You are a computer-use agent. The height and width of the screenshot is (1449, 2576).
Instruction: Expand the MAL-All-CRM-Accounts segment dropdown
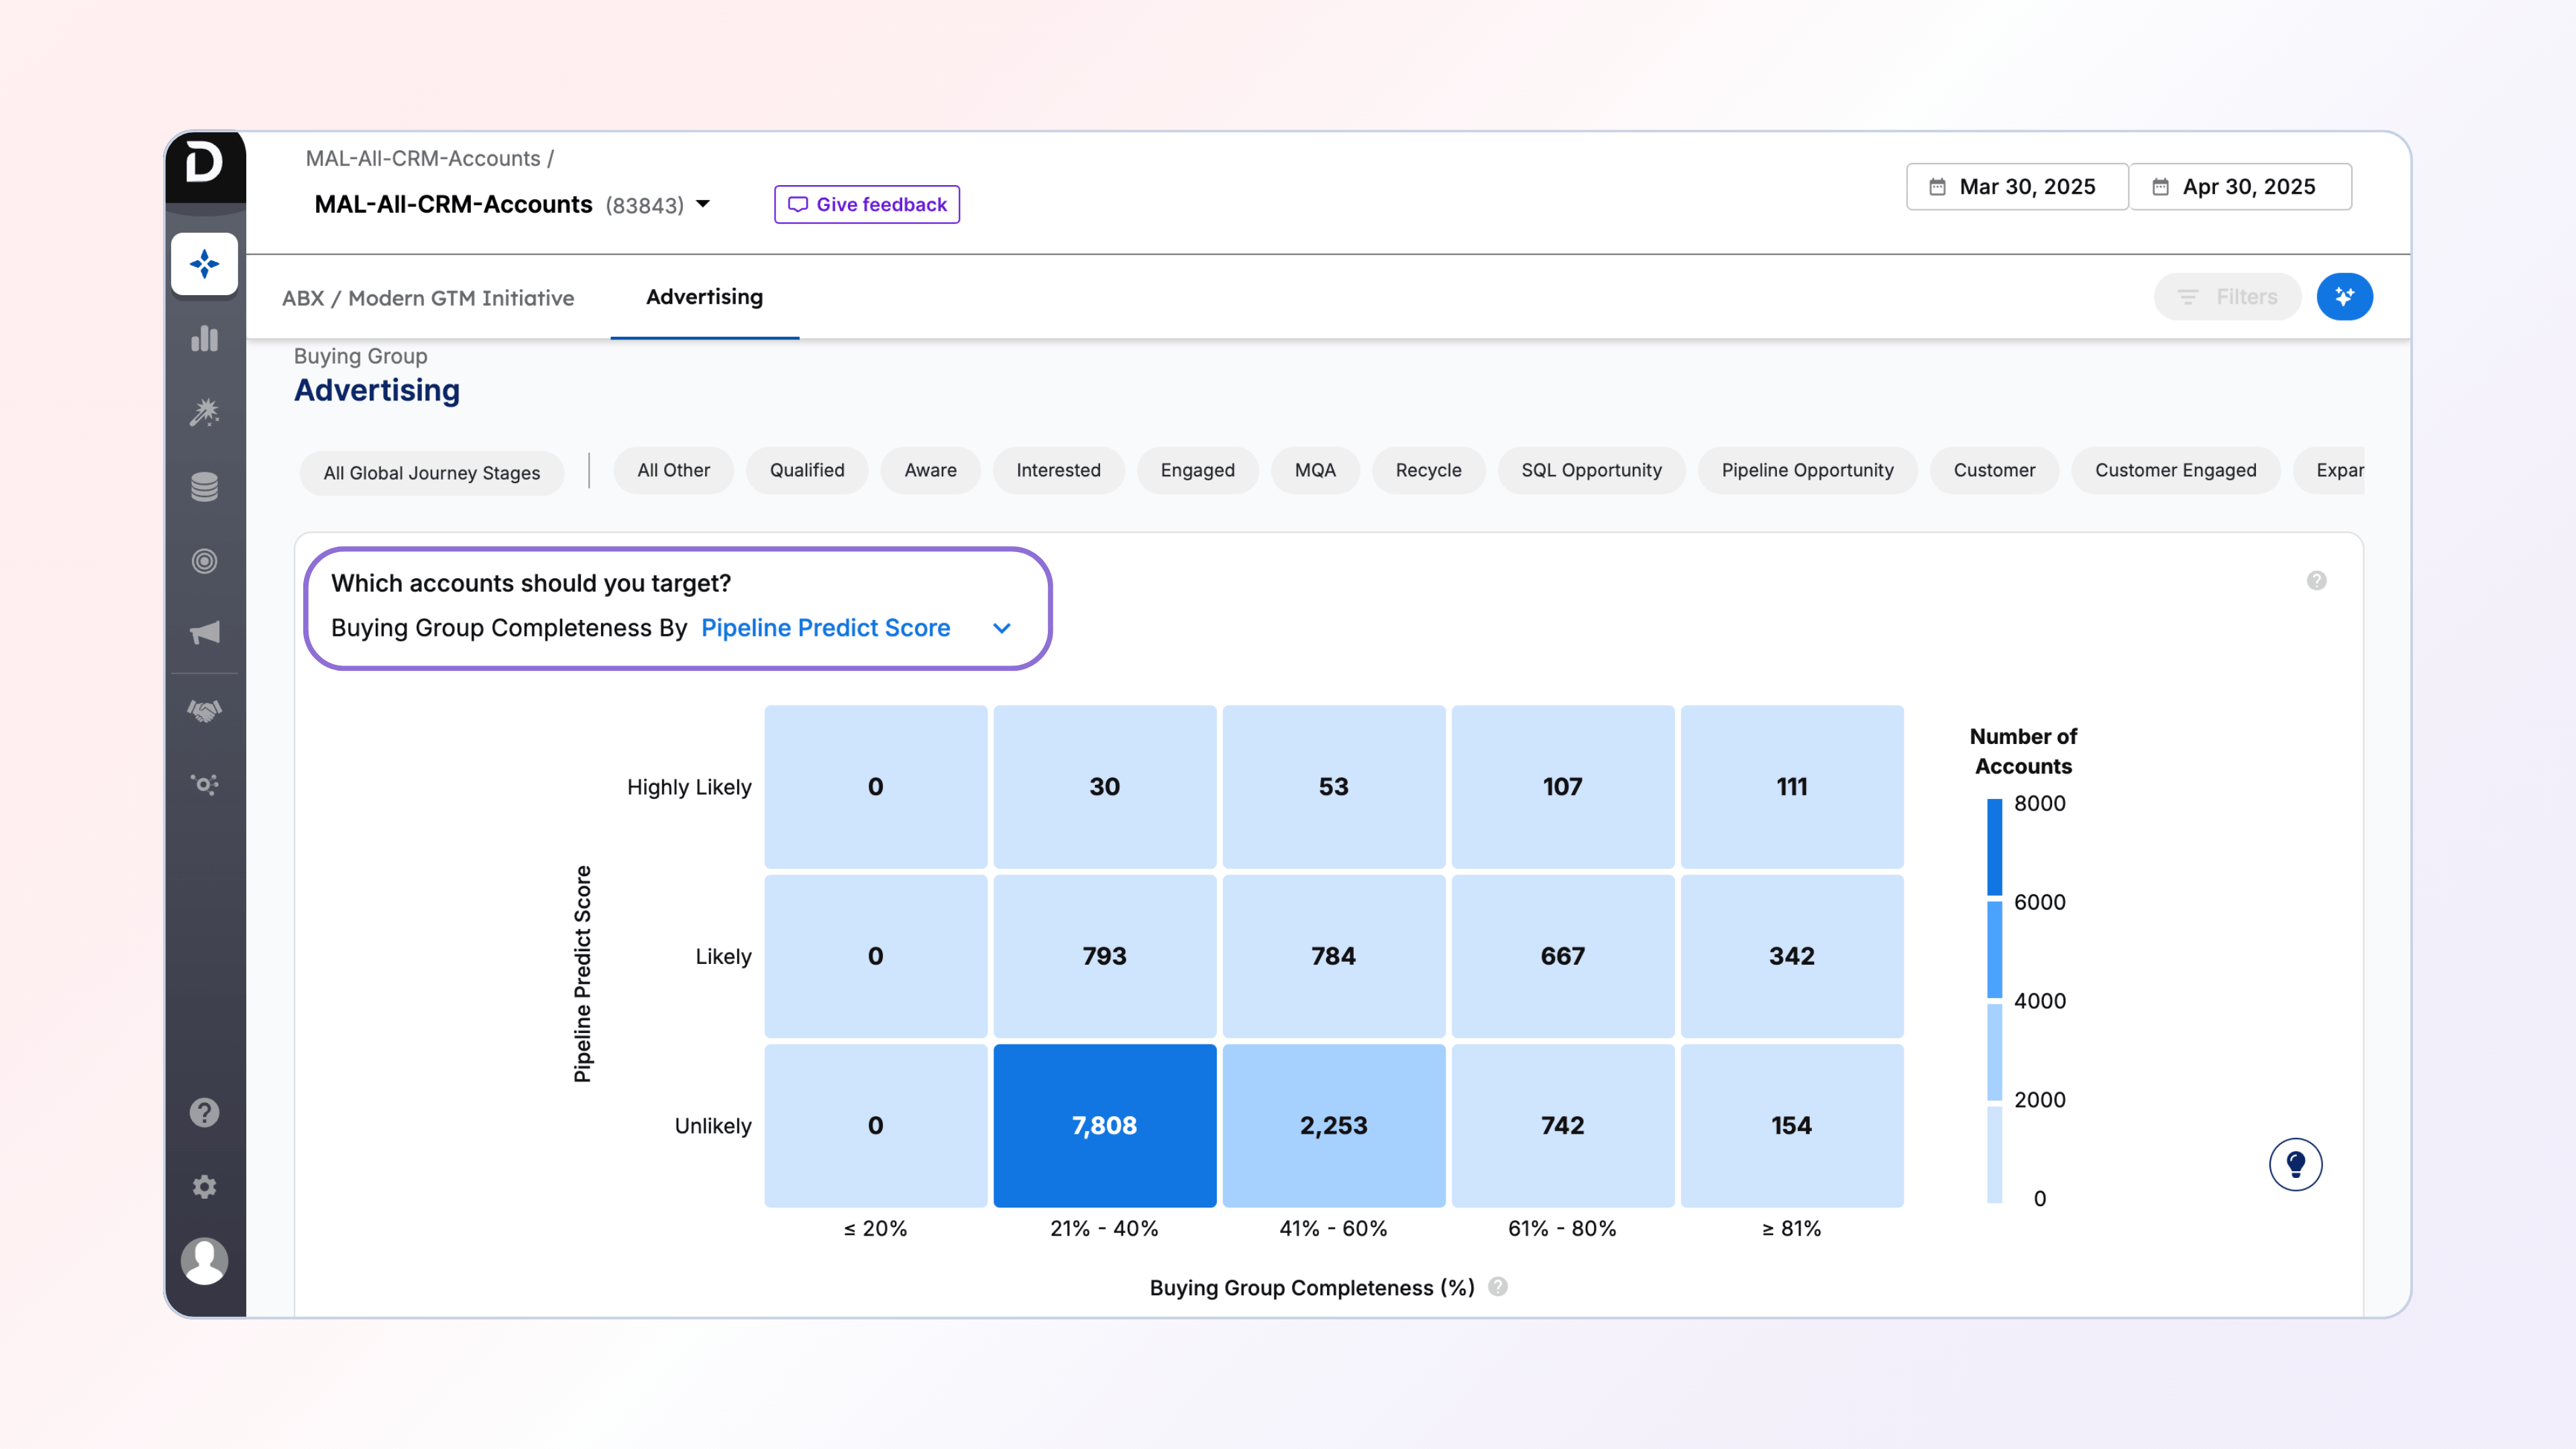pyautogui.click(x=703, y=204)
